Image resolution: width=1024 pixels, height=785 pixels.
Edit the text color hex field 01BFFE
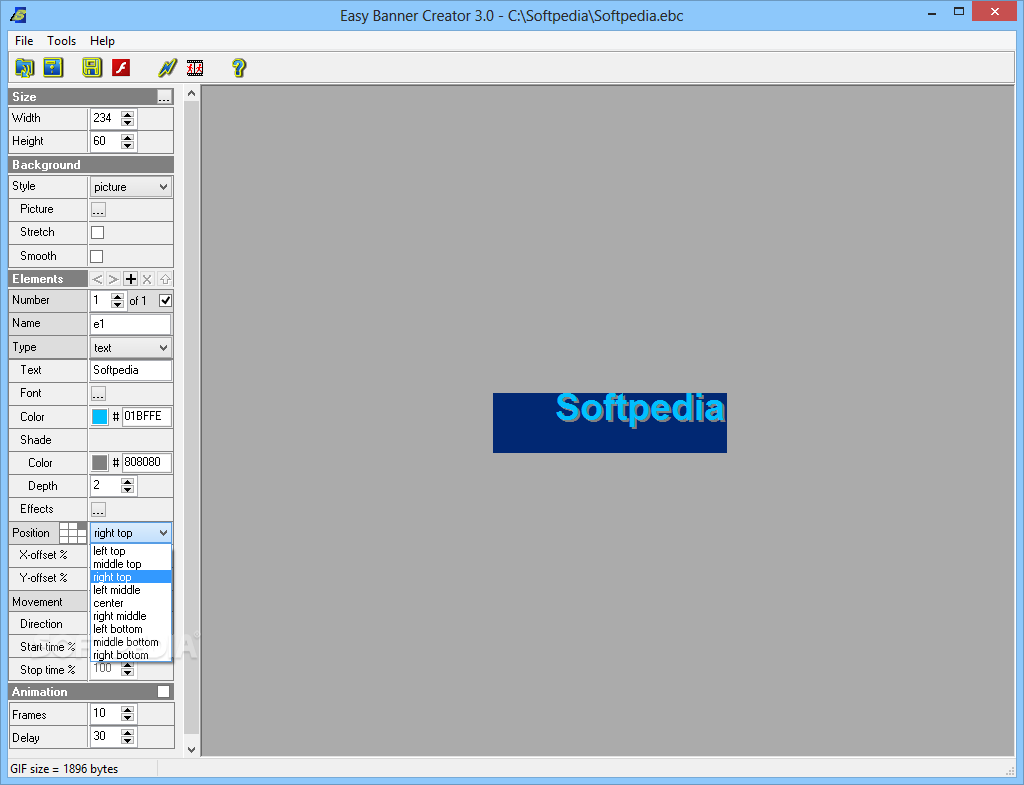click(x=146, y=417)
